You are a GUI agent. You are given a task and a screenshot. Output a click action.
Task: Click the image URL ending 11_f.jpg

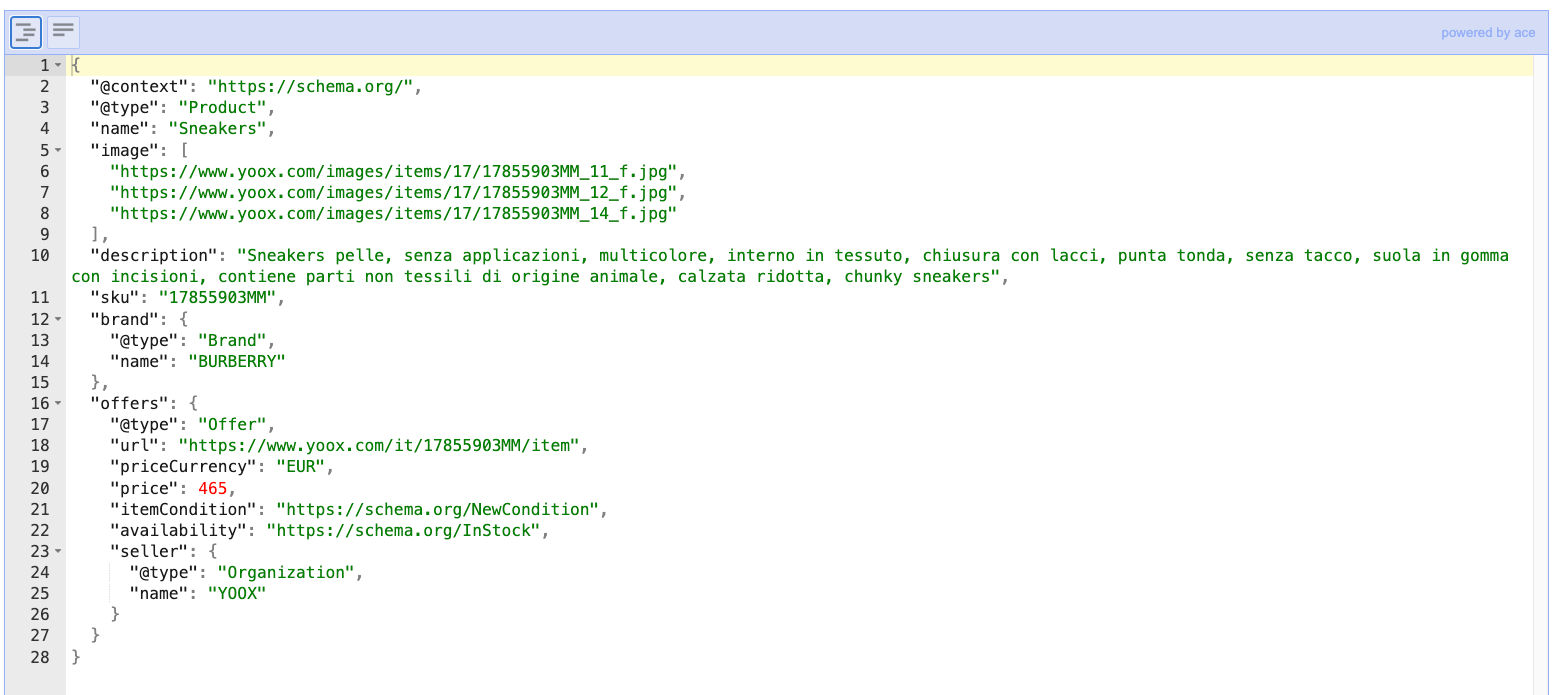tap(393, 171)
